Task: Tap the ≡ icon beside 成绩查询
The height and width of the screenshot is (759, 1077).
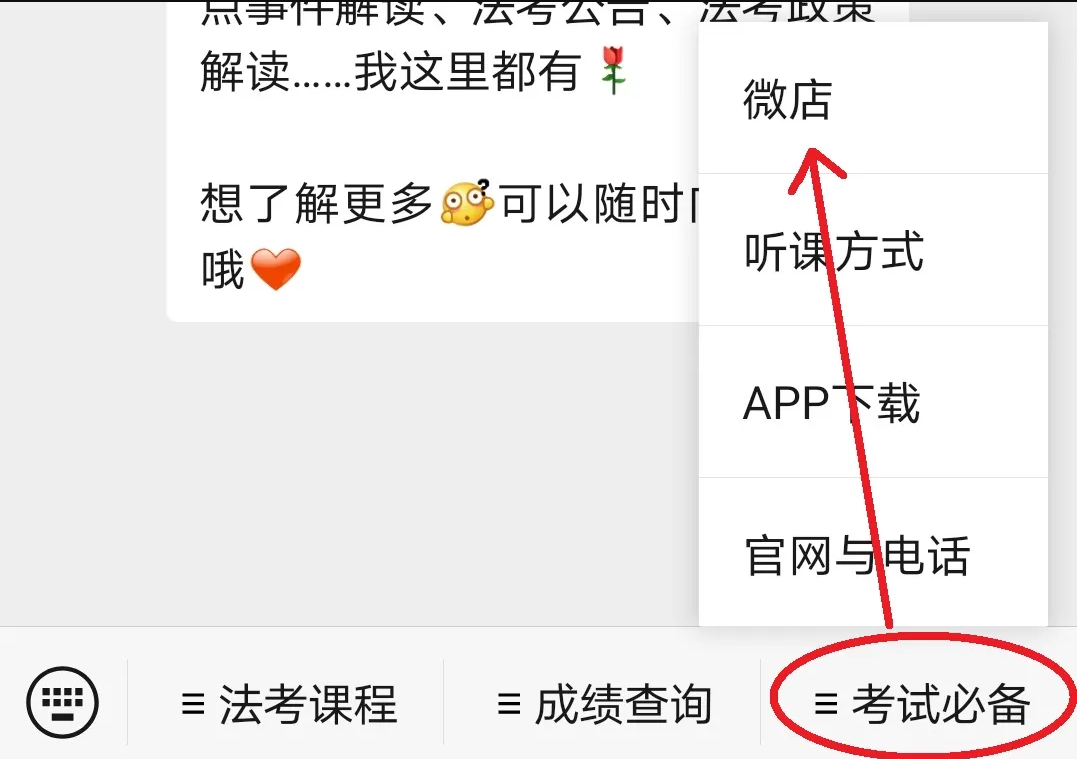Action: pos(509,704)
